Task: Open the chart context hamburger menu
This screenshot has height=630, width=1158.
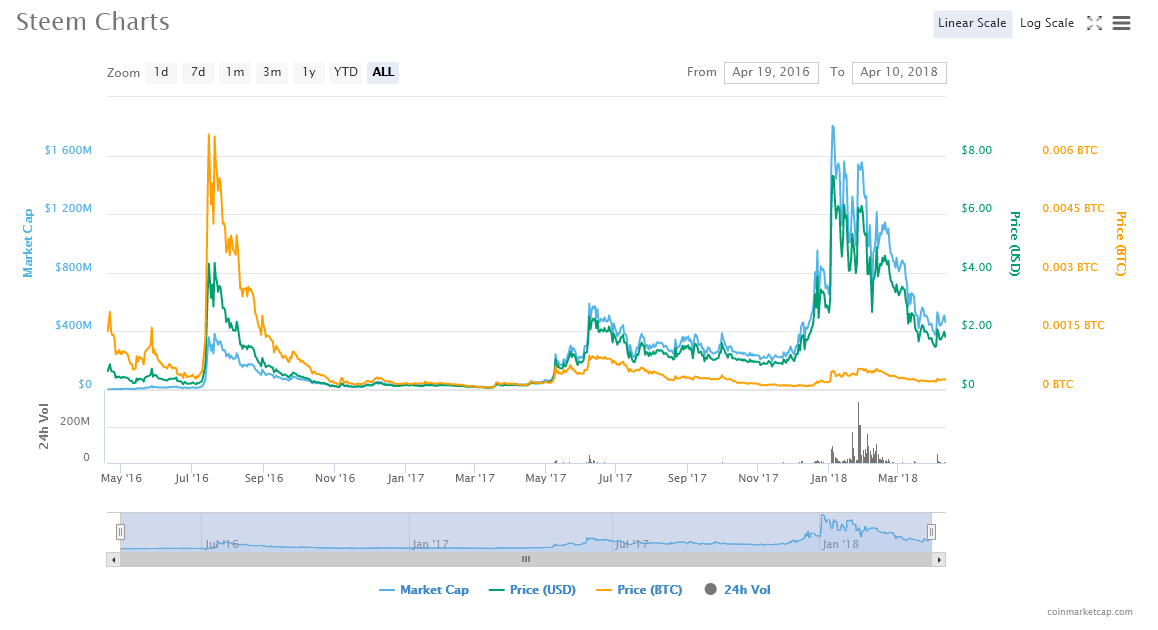Action: point(1121,24)
